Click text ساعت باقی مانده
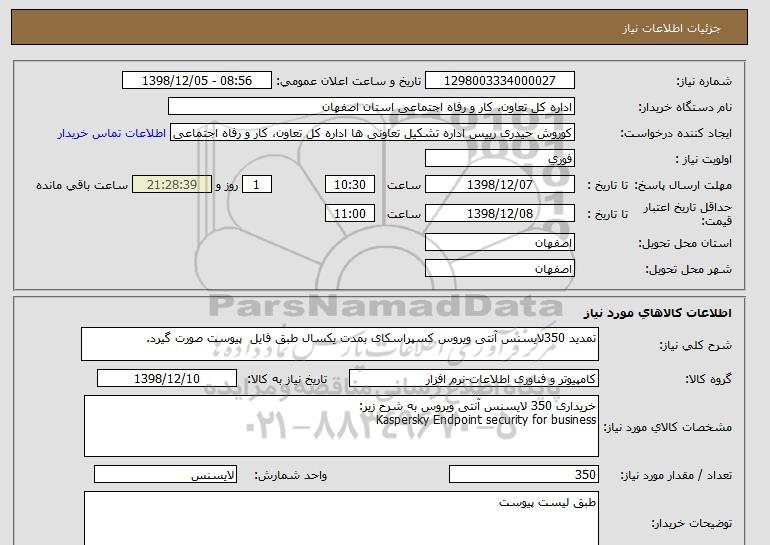Image resolution: width=770 pixels, height=545 pixels. 82,186
